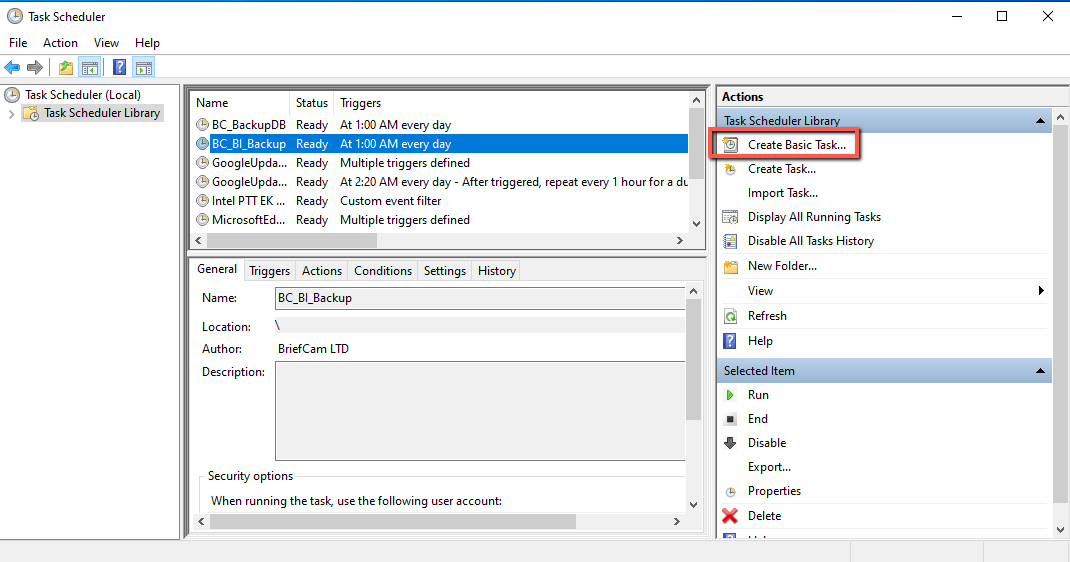The height and width of the screenshot is (562, 1070).
Task: Click the Help icon in Actions pane
Action: 729,341
